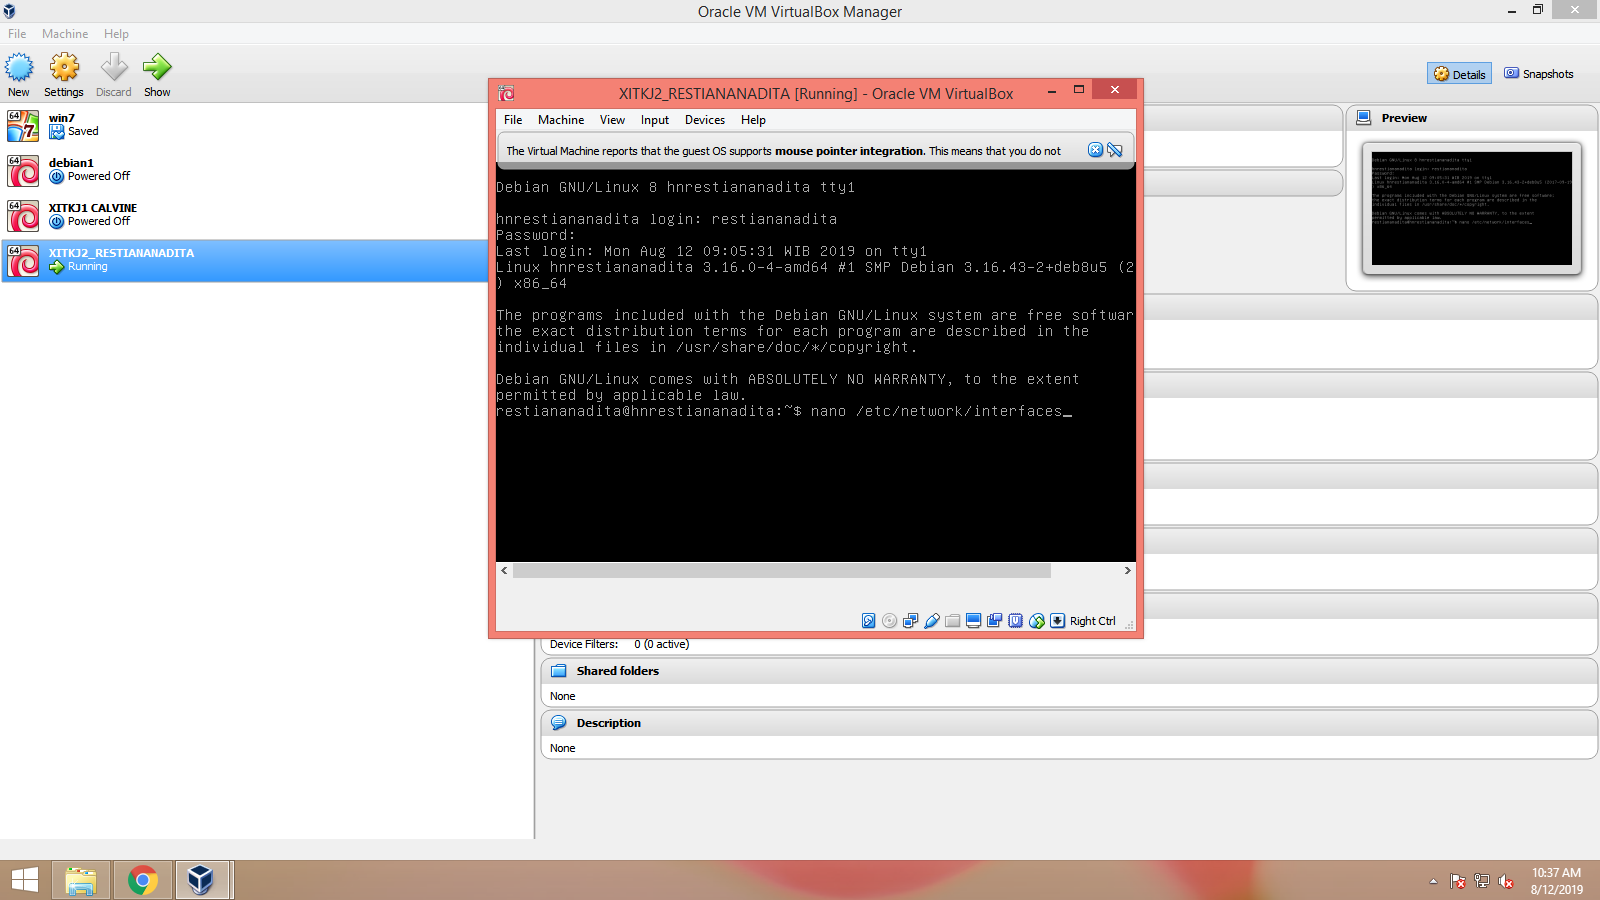
Task: Click the VM window's horizontal scrollbar
Action: tap(782, 571)
